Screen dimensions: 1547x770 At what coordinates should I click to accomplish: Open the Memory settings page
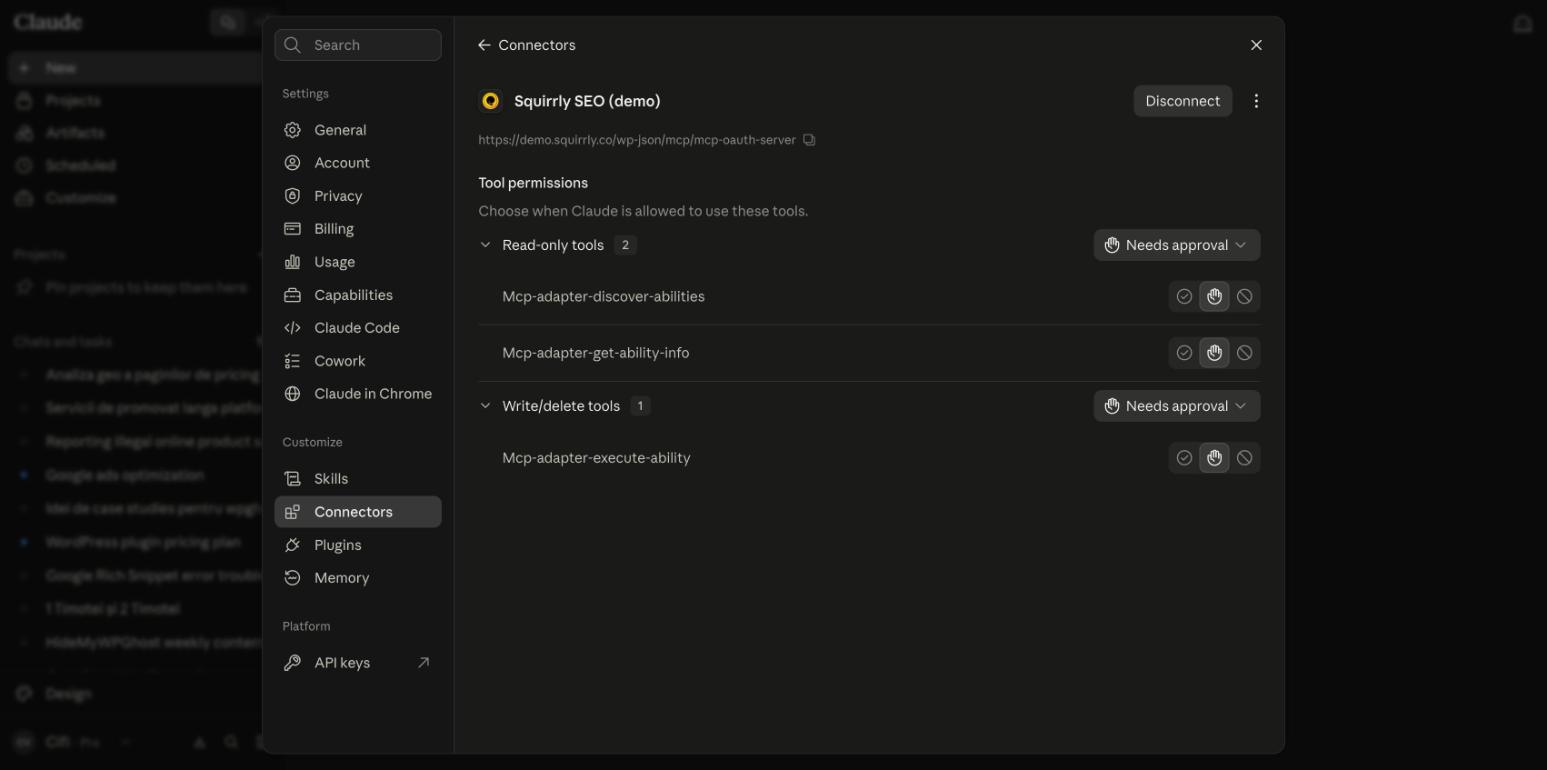357,578
